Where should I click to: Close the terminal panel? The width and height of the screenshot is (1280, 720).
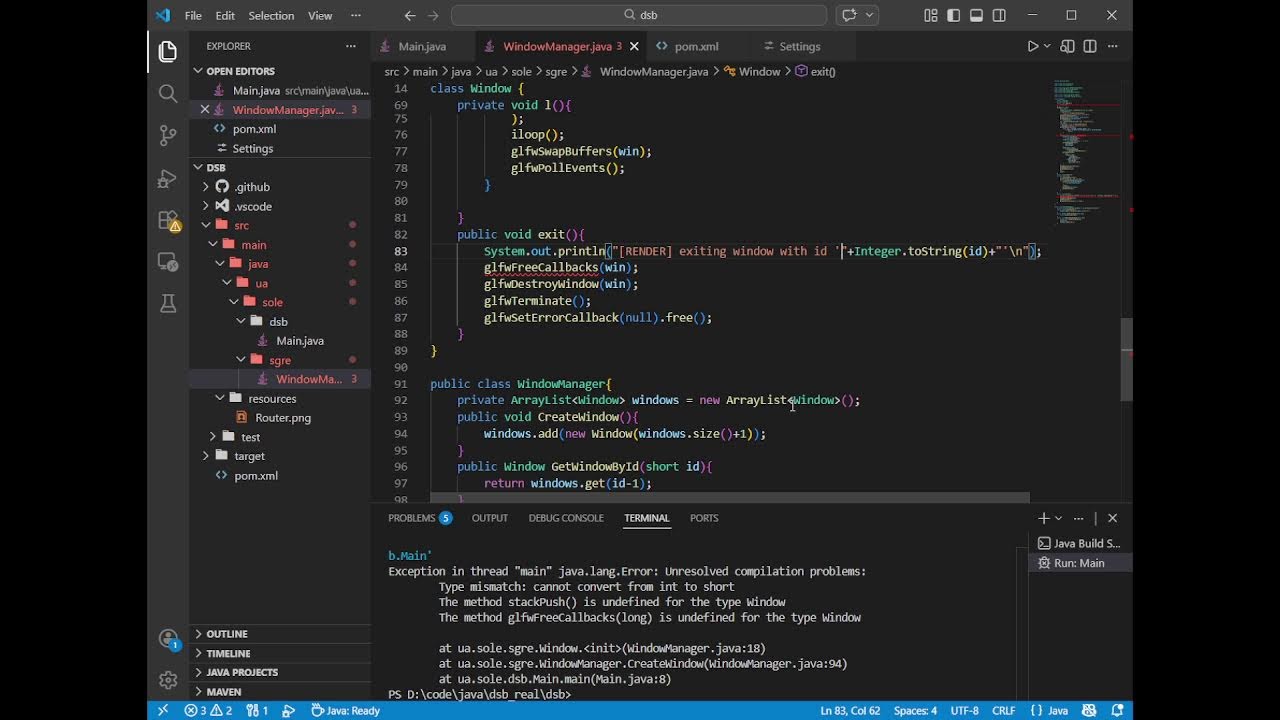tap(1113, 518)
